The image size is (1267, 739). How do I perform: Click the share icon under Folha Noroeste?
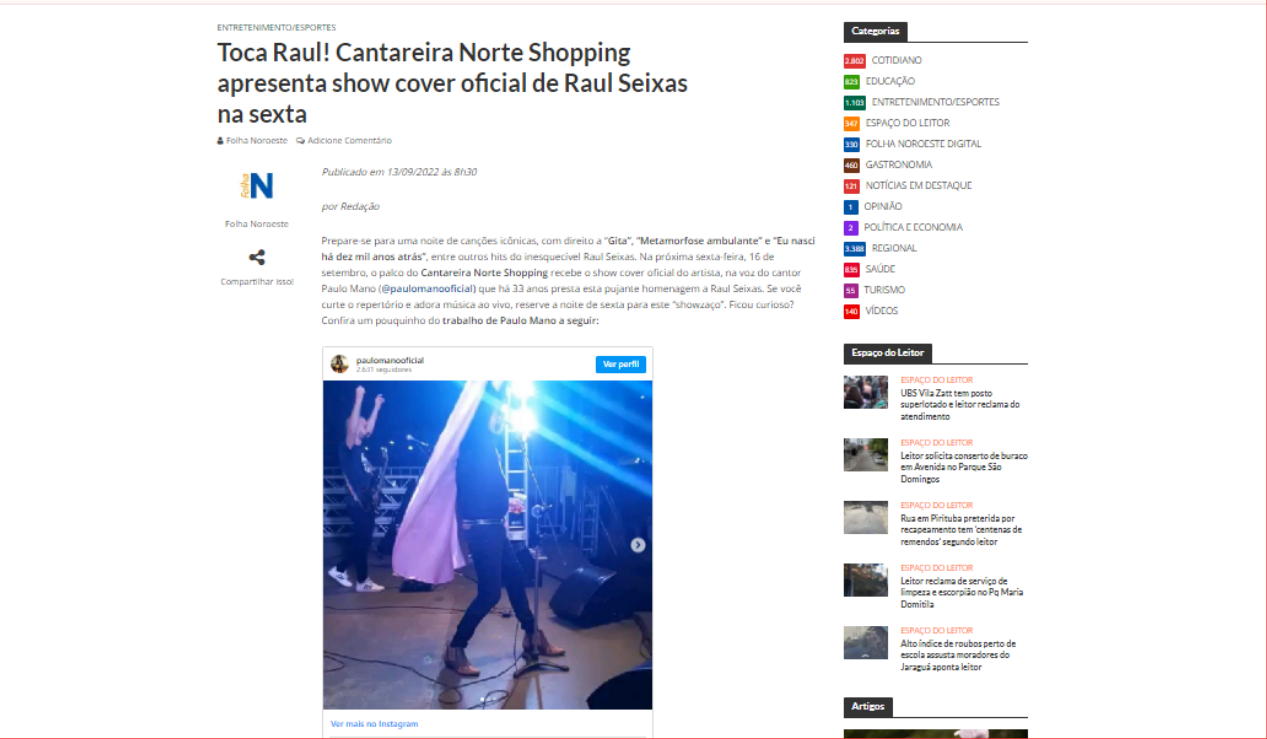click(x=257, y=258)
